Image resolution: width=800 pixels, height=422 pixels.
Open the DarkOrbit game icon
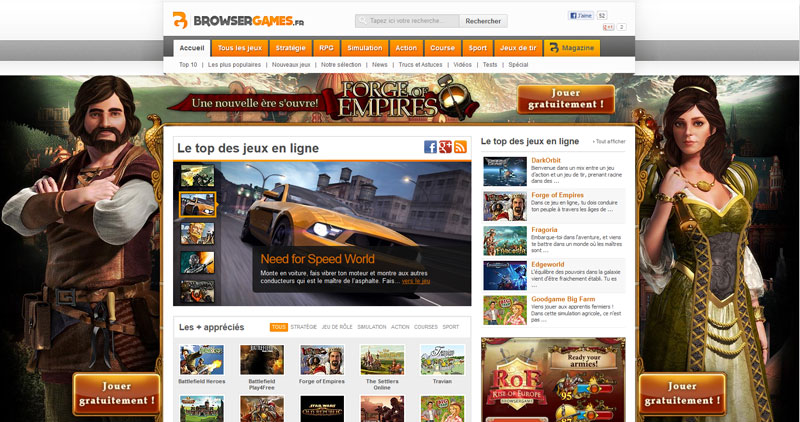pyautogui.click(x=505, y=172)
